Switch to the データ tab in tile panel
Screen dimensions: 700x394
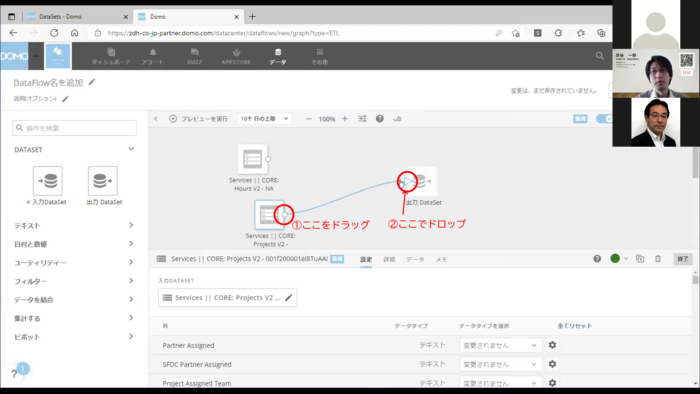[415, 259]
